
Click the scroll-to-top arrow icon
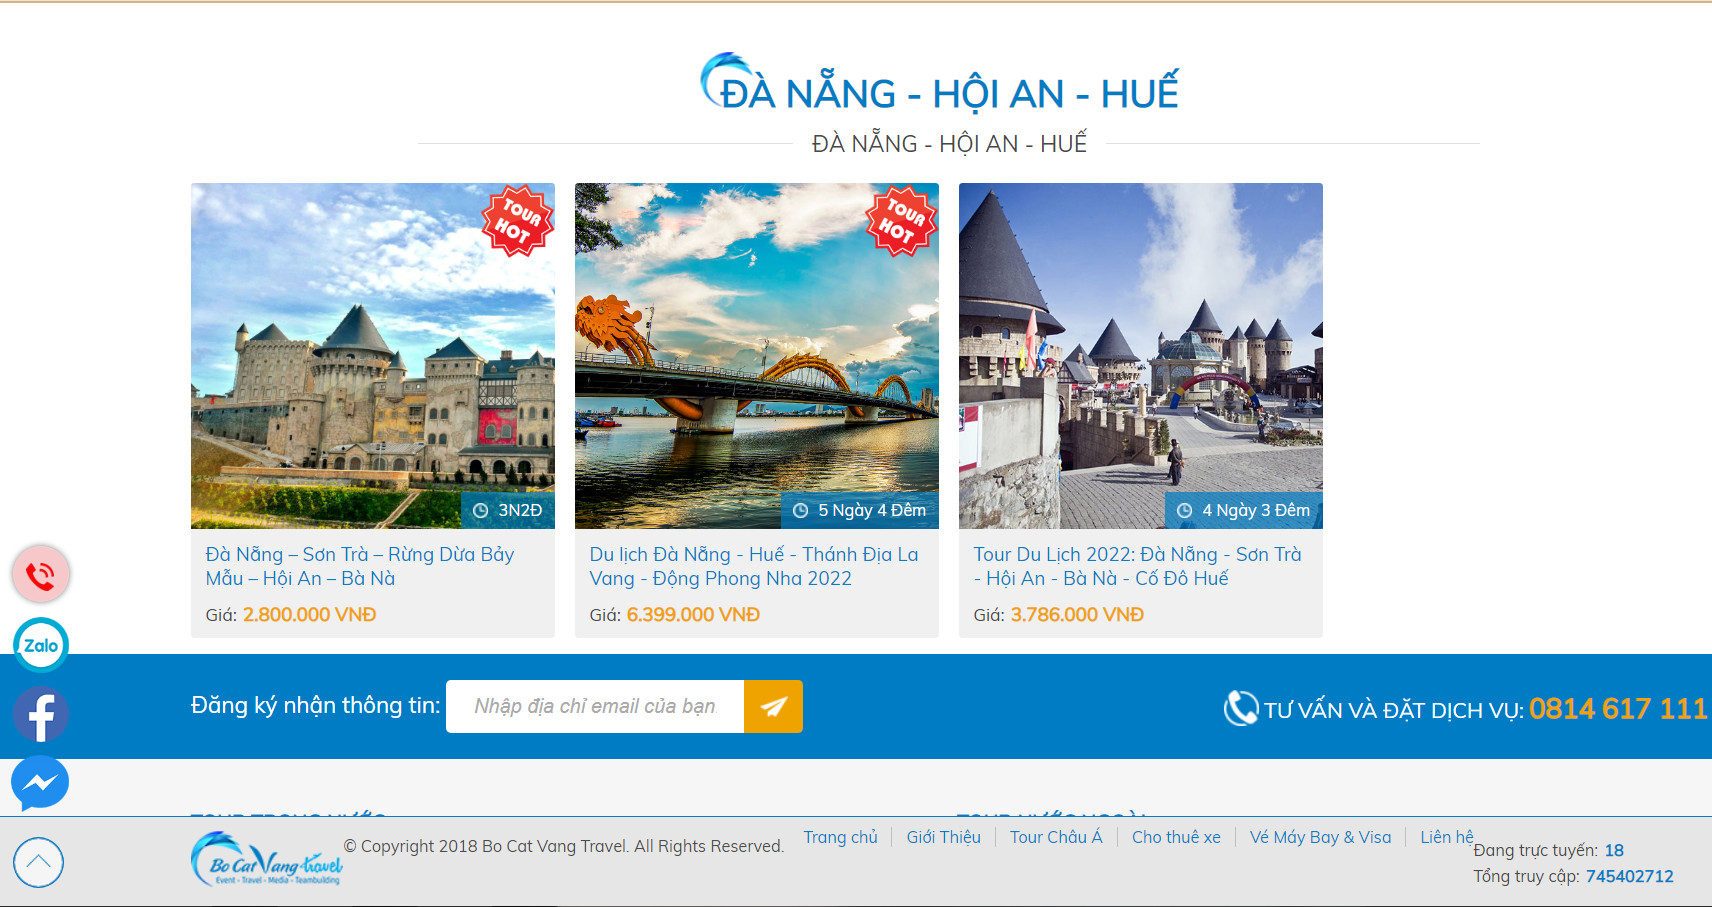pyautogui.click(x=39, y=862)
